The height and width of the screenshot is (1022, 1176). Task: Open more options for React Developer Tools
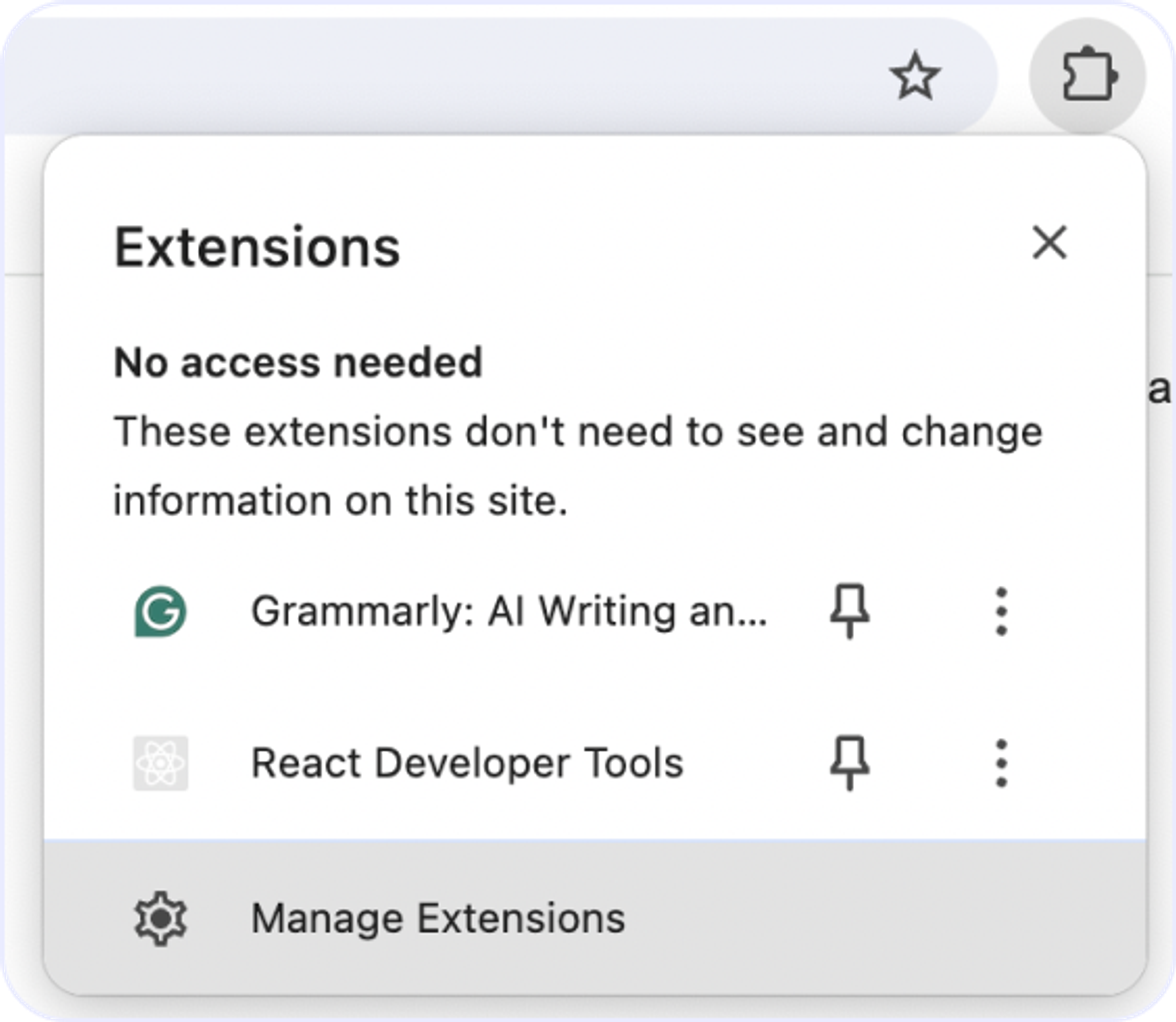[1001, 763]
